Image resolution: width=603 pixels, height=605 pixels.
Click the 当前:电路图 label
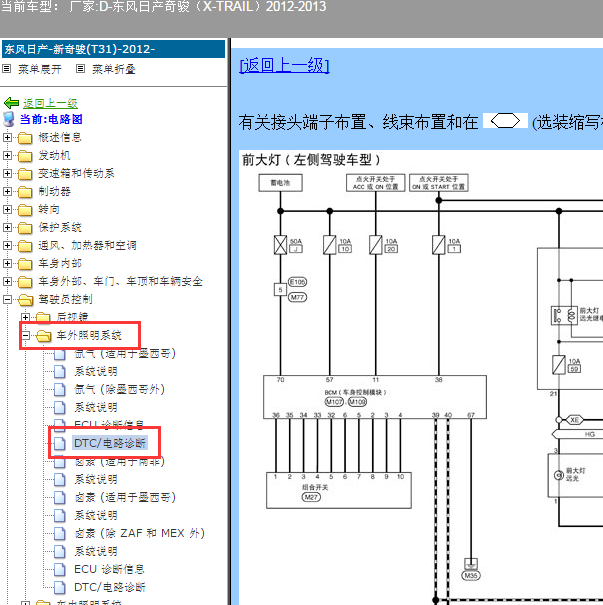51,119
